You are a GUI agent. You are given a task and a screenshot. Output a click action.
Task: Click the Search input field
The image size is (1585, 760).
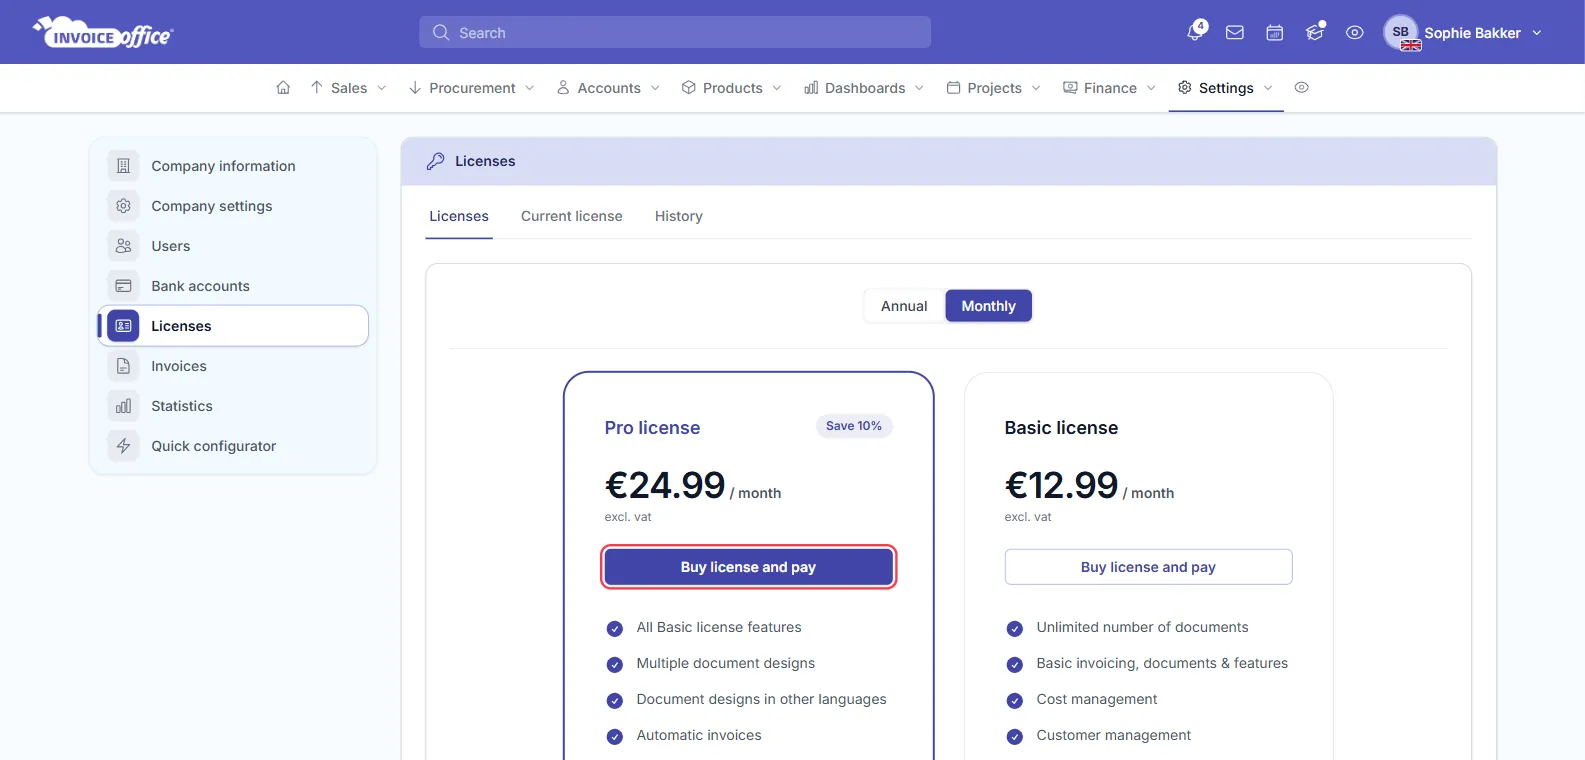[x=675, y=32]
